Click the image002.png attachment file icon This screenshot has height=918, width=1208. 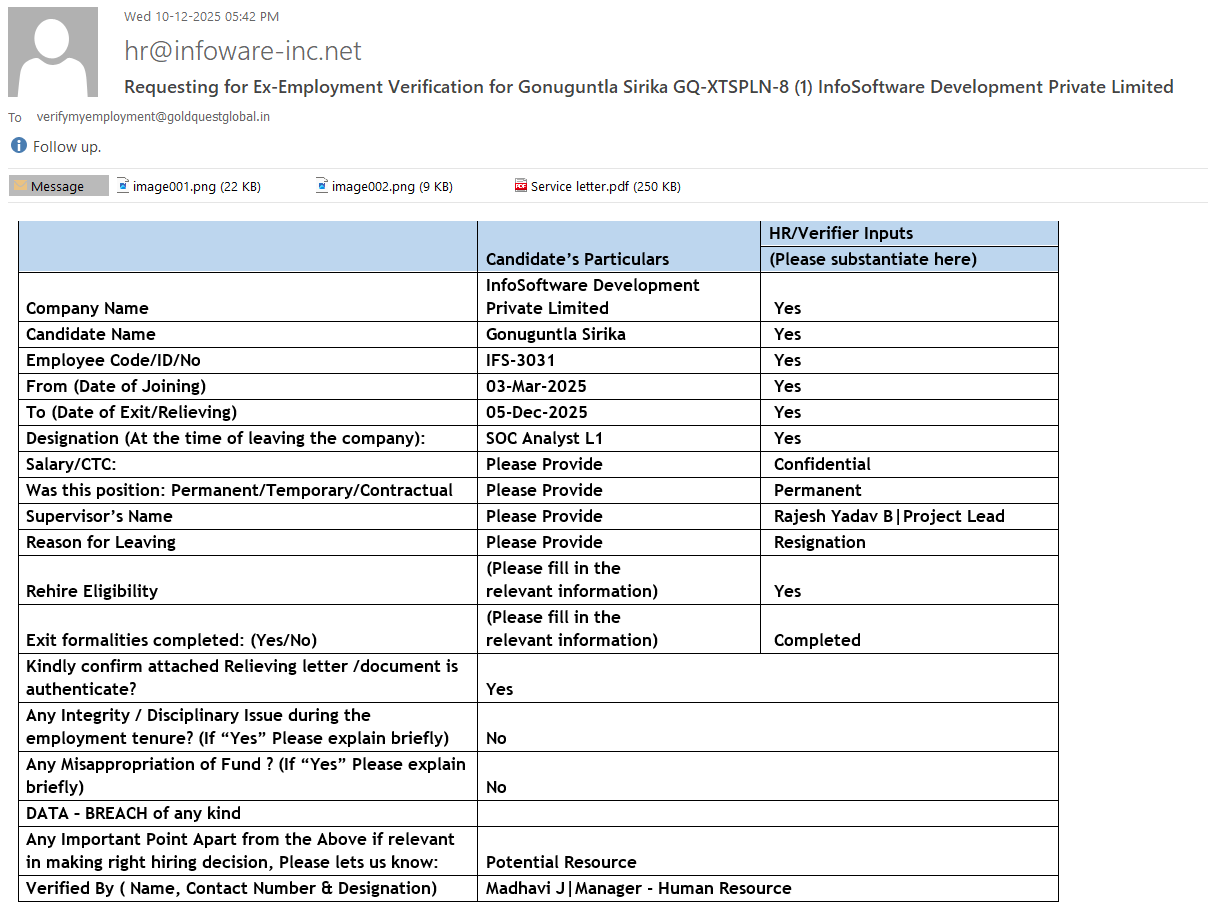(322, 186)
